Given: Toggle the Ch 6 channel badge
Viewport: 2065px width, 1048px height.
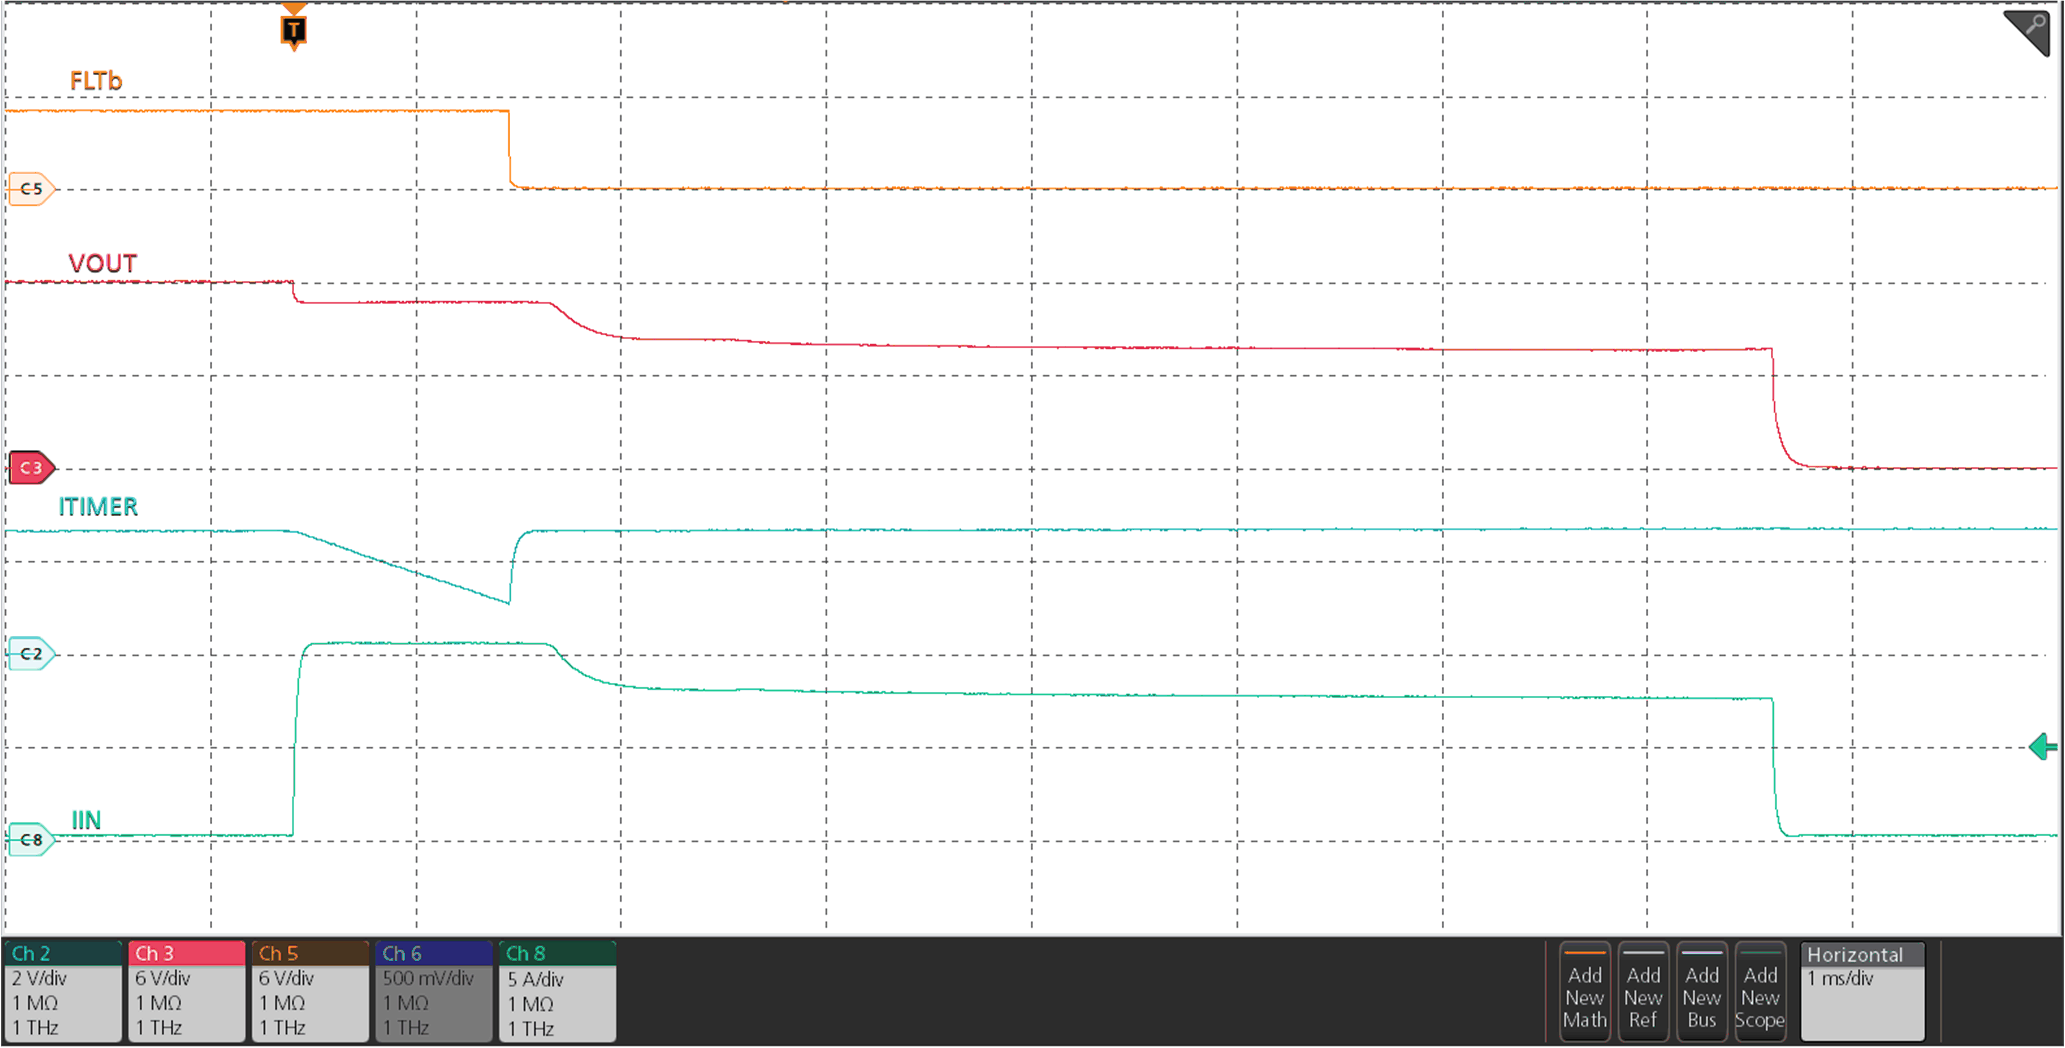Looking at the screenshot, I should (433, 953).
